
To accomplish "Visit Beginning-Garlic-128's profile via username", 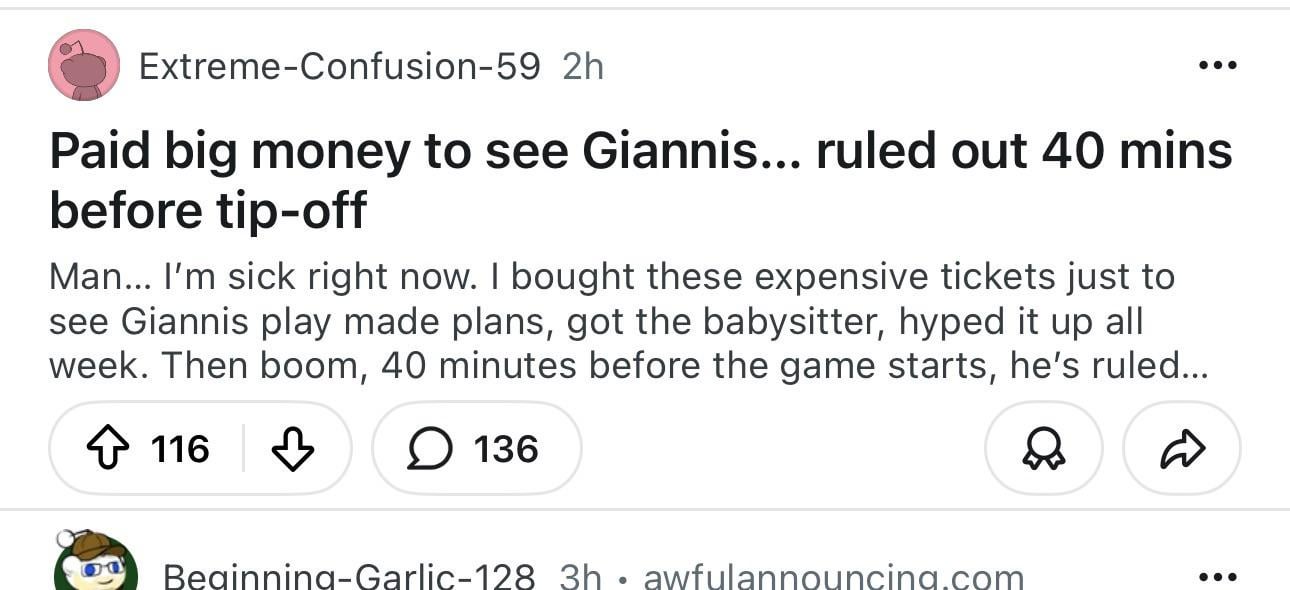I will 349,577.
